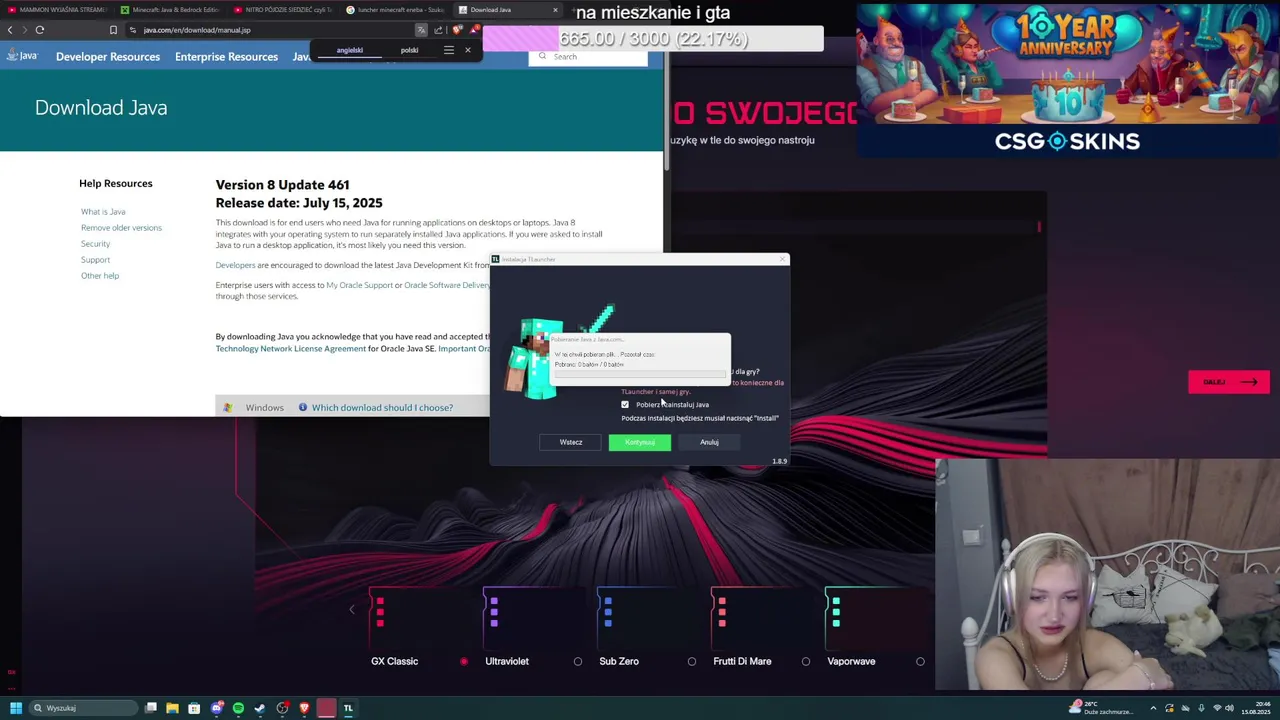This screenshot has width=1280, height=720.
Task: Open volume control in system tray
Action: pyautogui.click(x=1229, y=708)
